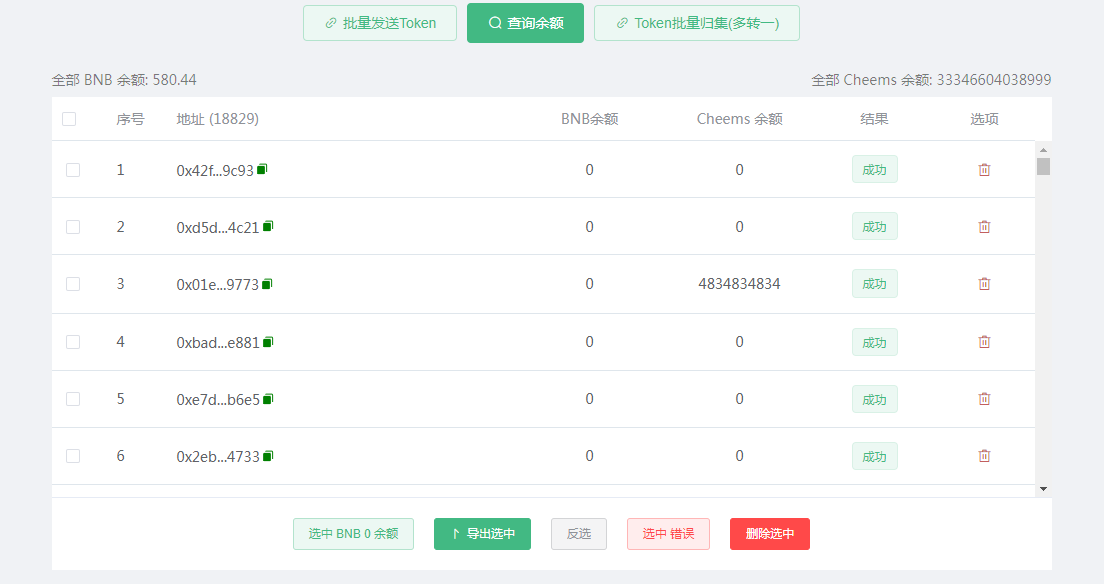Select row 4 checkbox
This screenshot has width=1104, height=584.
pos(73,342)
